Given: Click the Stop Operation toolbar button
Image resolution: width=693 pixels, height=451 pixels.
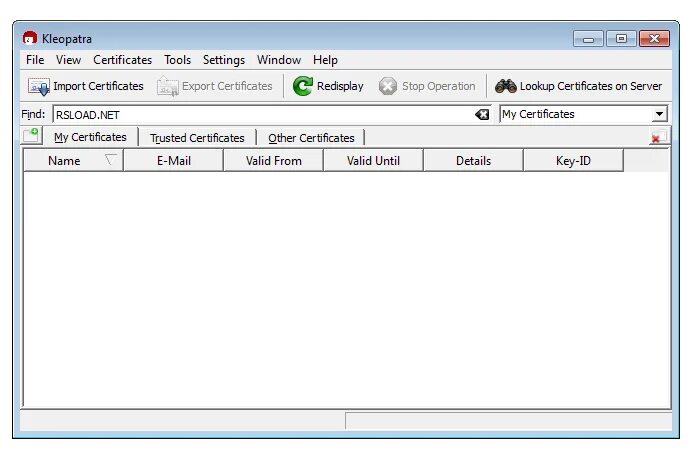Looking at the screenshot, I should (x=427, y=86).
